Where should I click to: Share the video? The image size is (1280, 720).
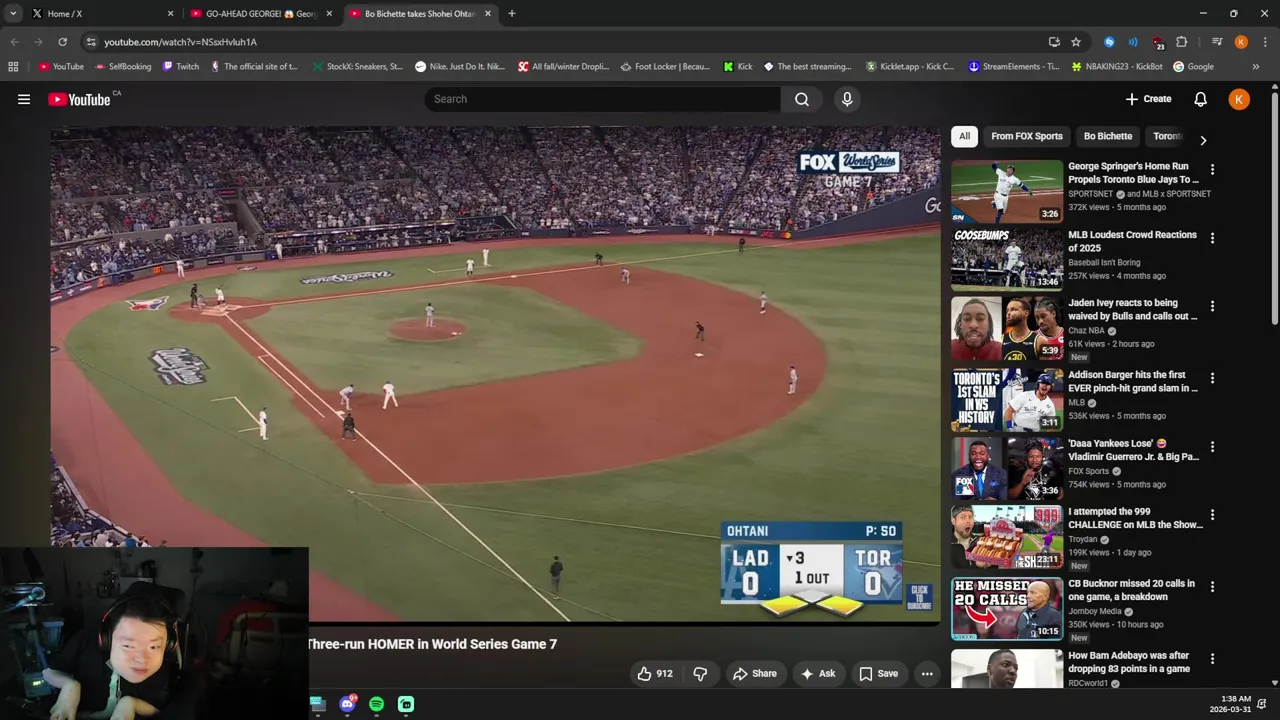(755, 674)
